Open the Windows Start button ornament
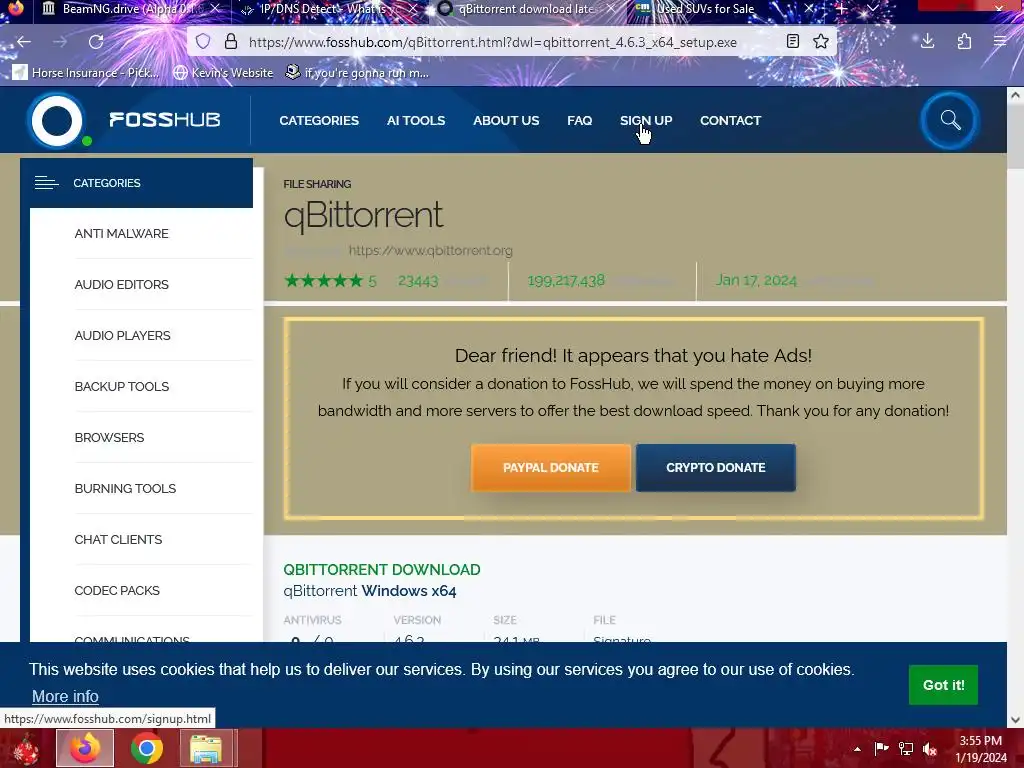Viewport: 1024px width, 768px height. (26, 748)
